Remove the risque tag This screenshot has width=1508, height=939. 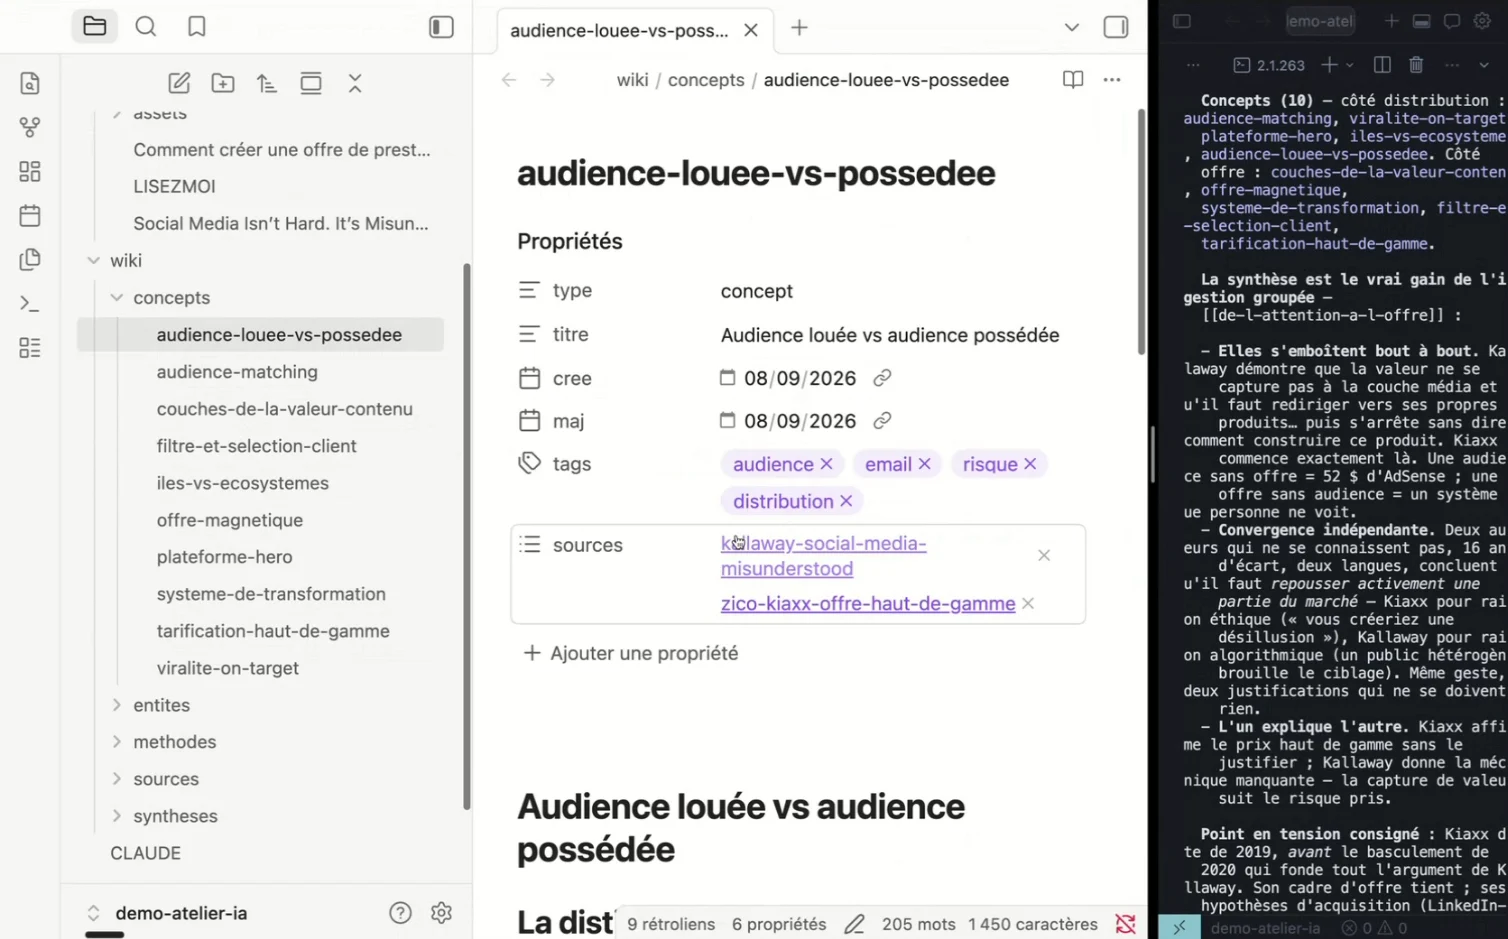pyautogui.click(x=1030, y=464)
